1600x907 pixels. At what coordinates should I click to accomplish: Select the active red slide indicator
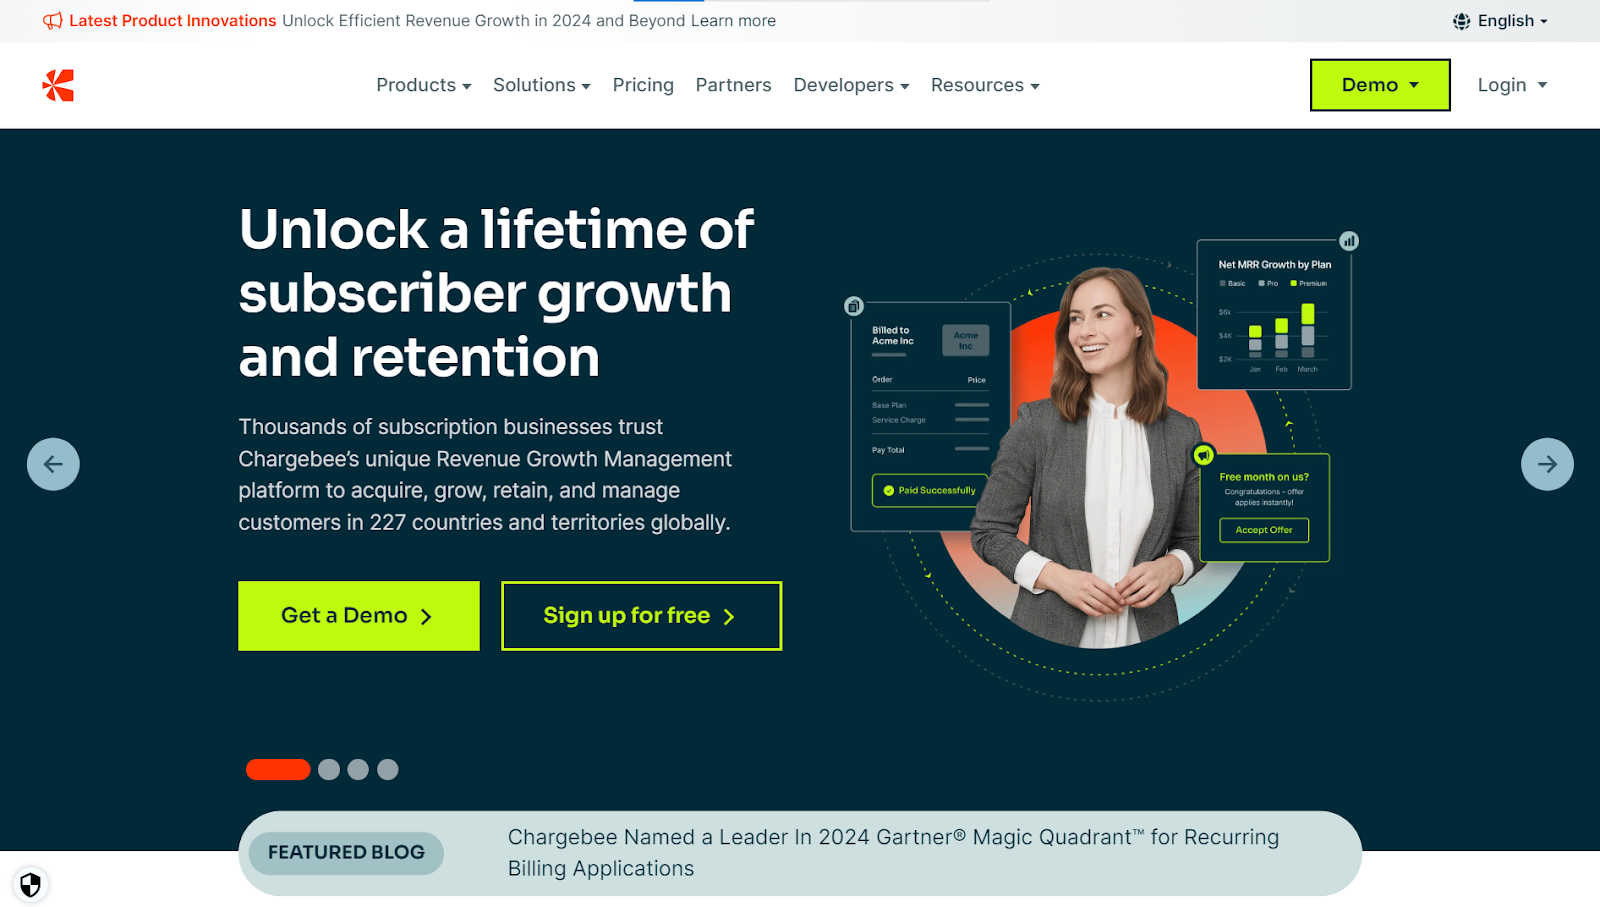278,769
